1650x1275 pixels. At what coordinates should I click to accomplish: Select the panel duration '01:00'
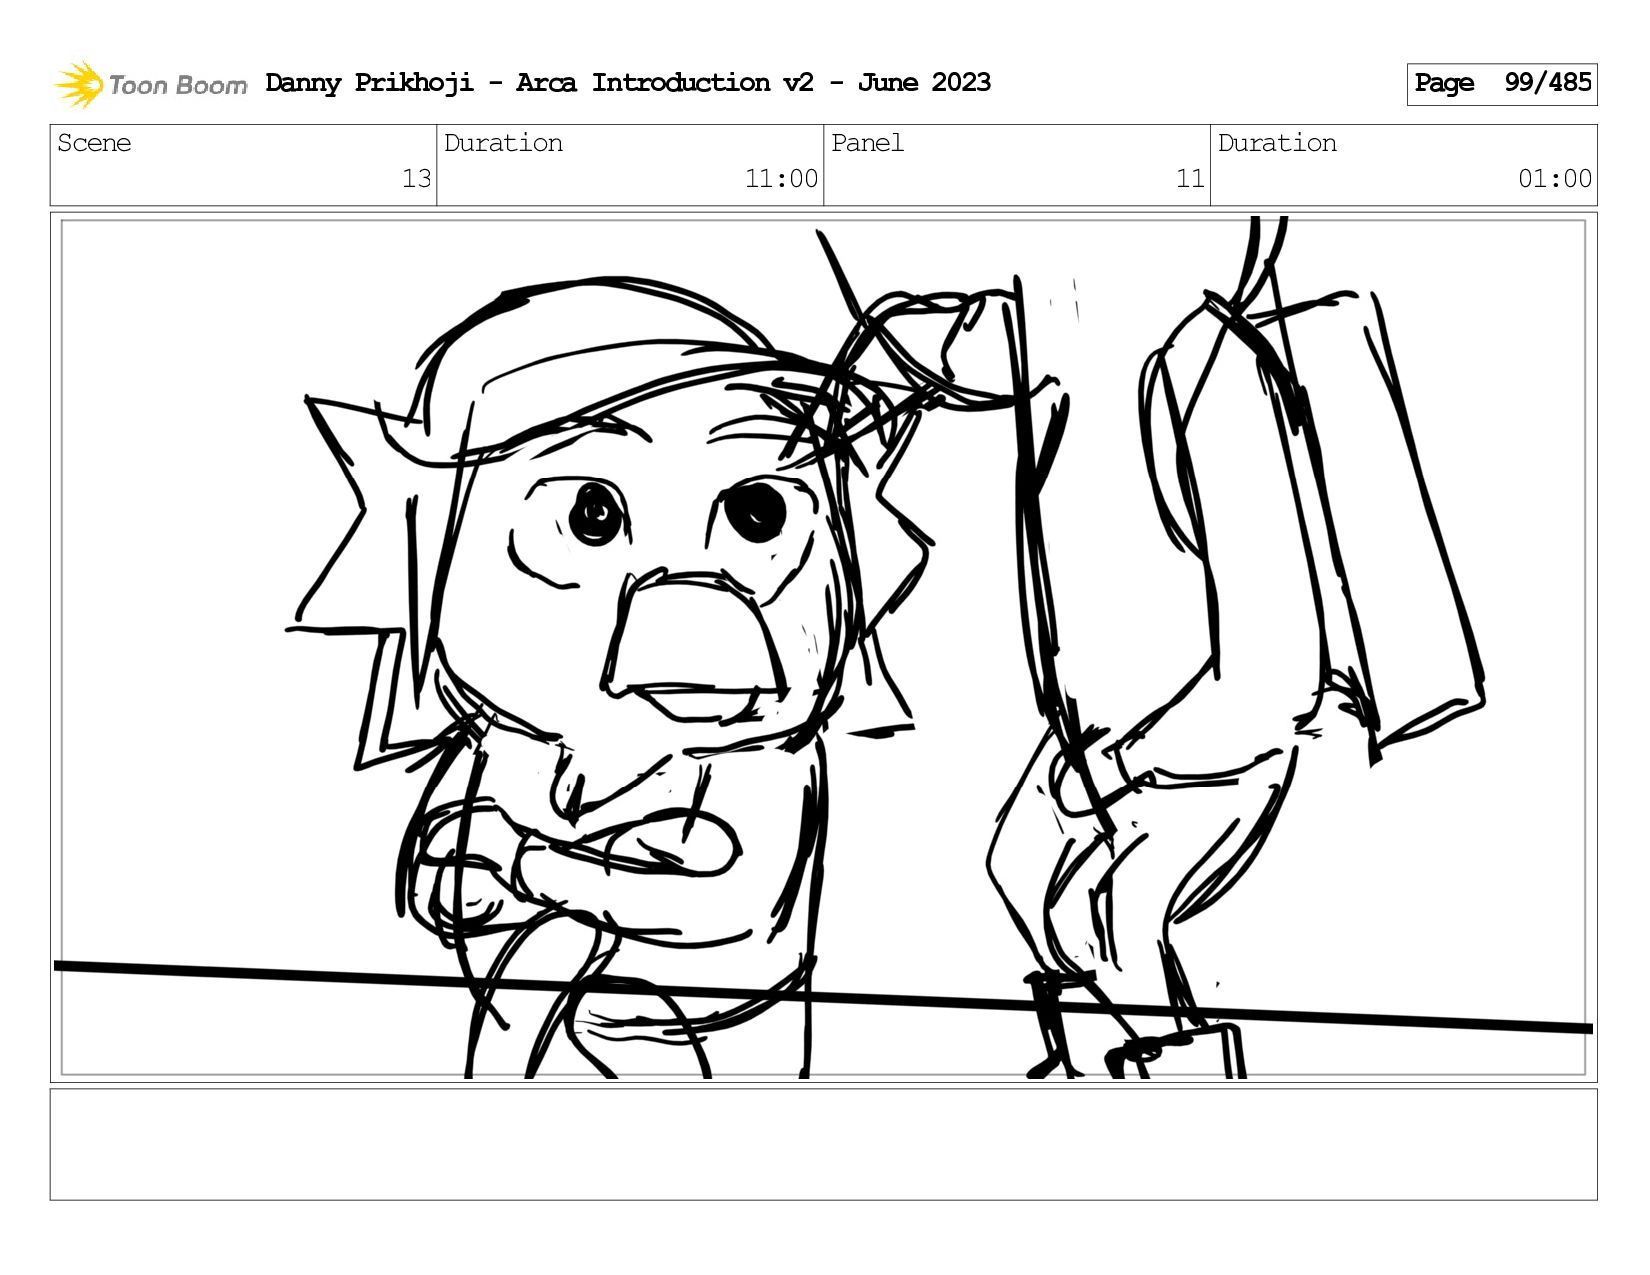coord(1555,179)
